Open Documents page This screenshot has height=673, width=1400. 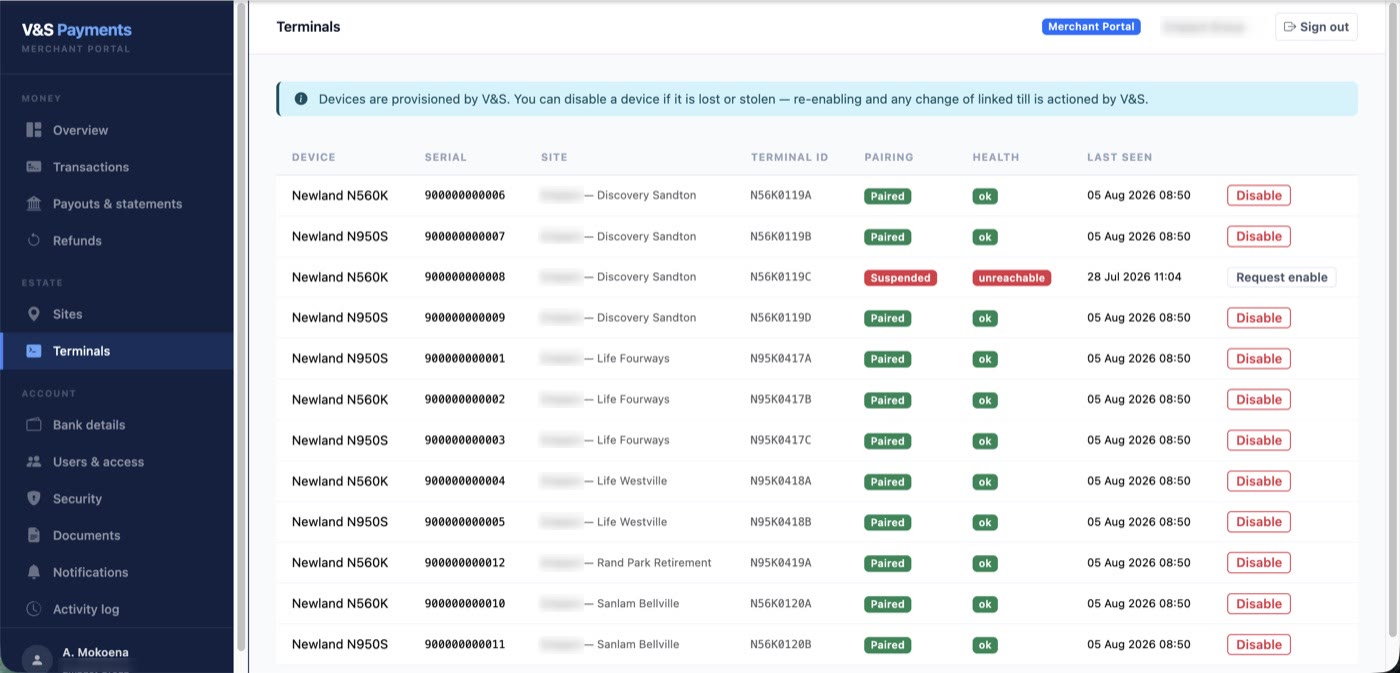(x=117, y=536)
